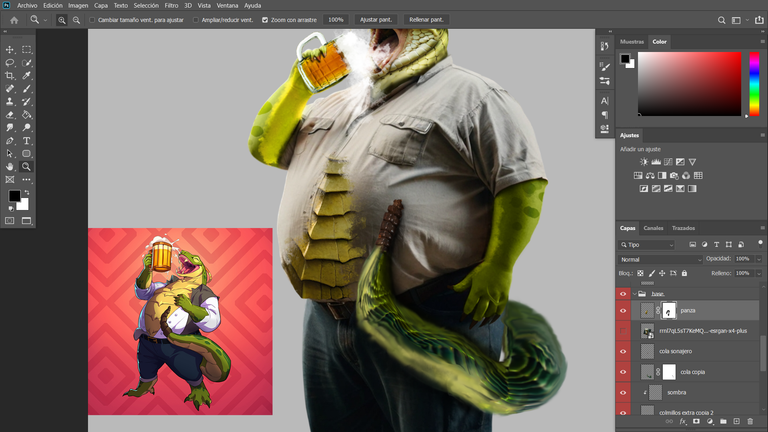Select the Horizontal Type tool
The height and width of the screenshot is (432, 768).
coord(26,141)
